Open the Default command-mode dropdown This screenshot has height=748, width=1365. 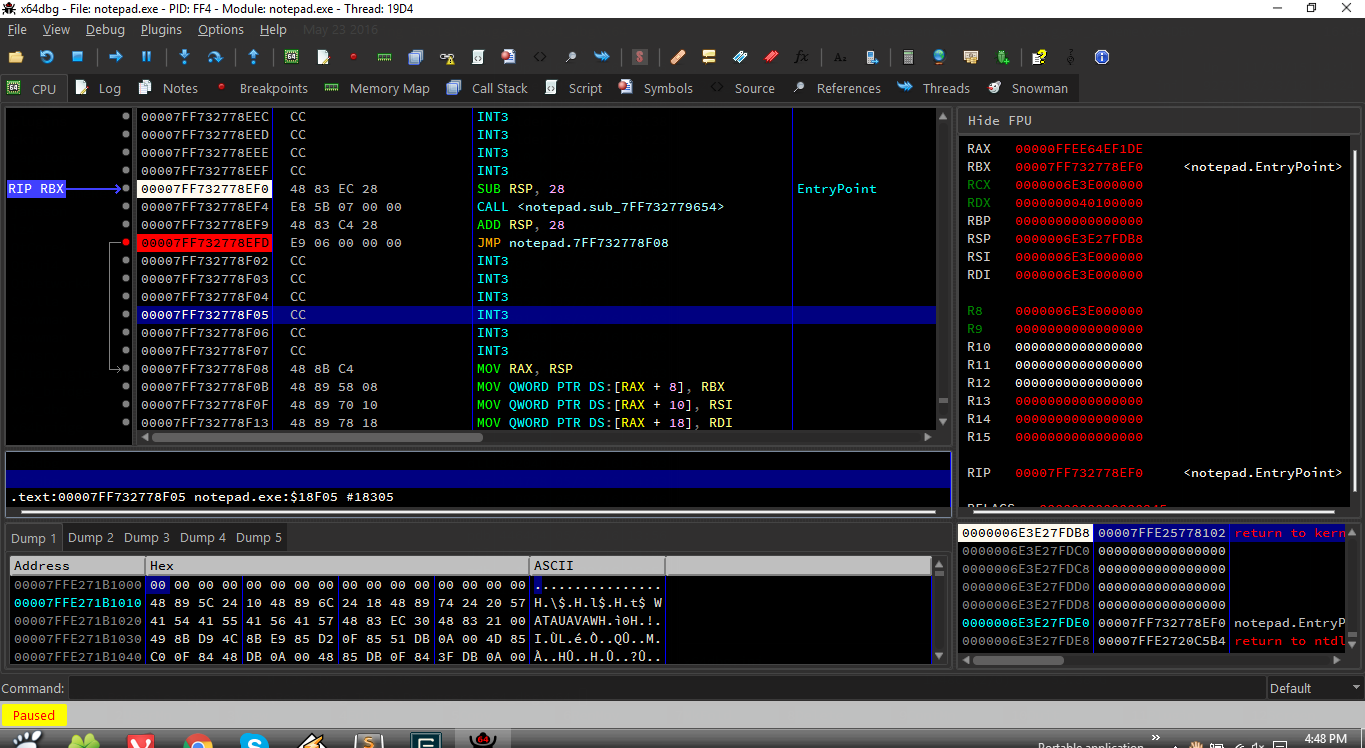pos(1313,688)
